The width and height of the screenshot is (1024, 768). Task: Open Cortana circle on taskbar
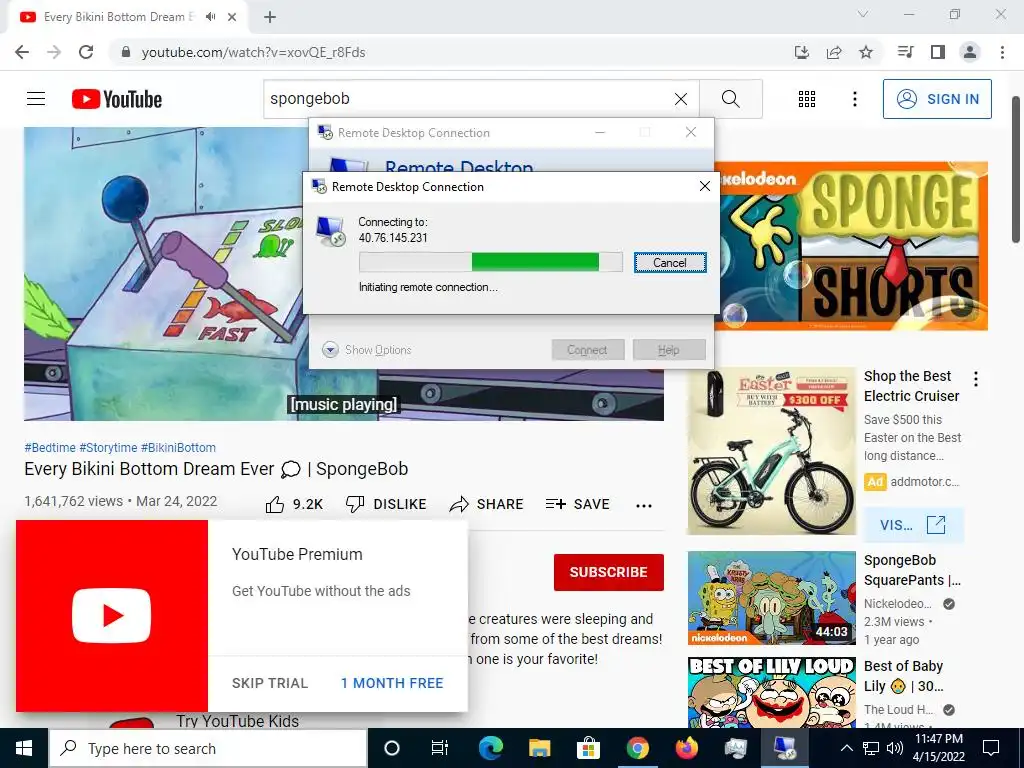(x=391, y=748)
